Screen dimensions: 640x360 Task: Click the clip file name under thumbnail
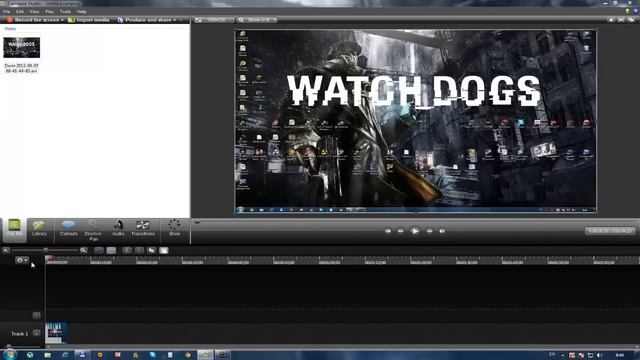(x=22, y=68)
